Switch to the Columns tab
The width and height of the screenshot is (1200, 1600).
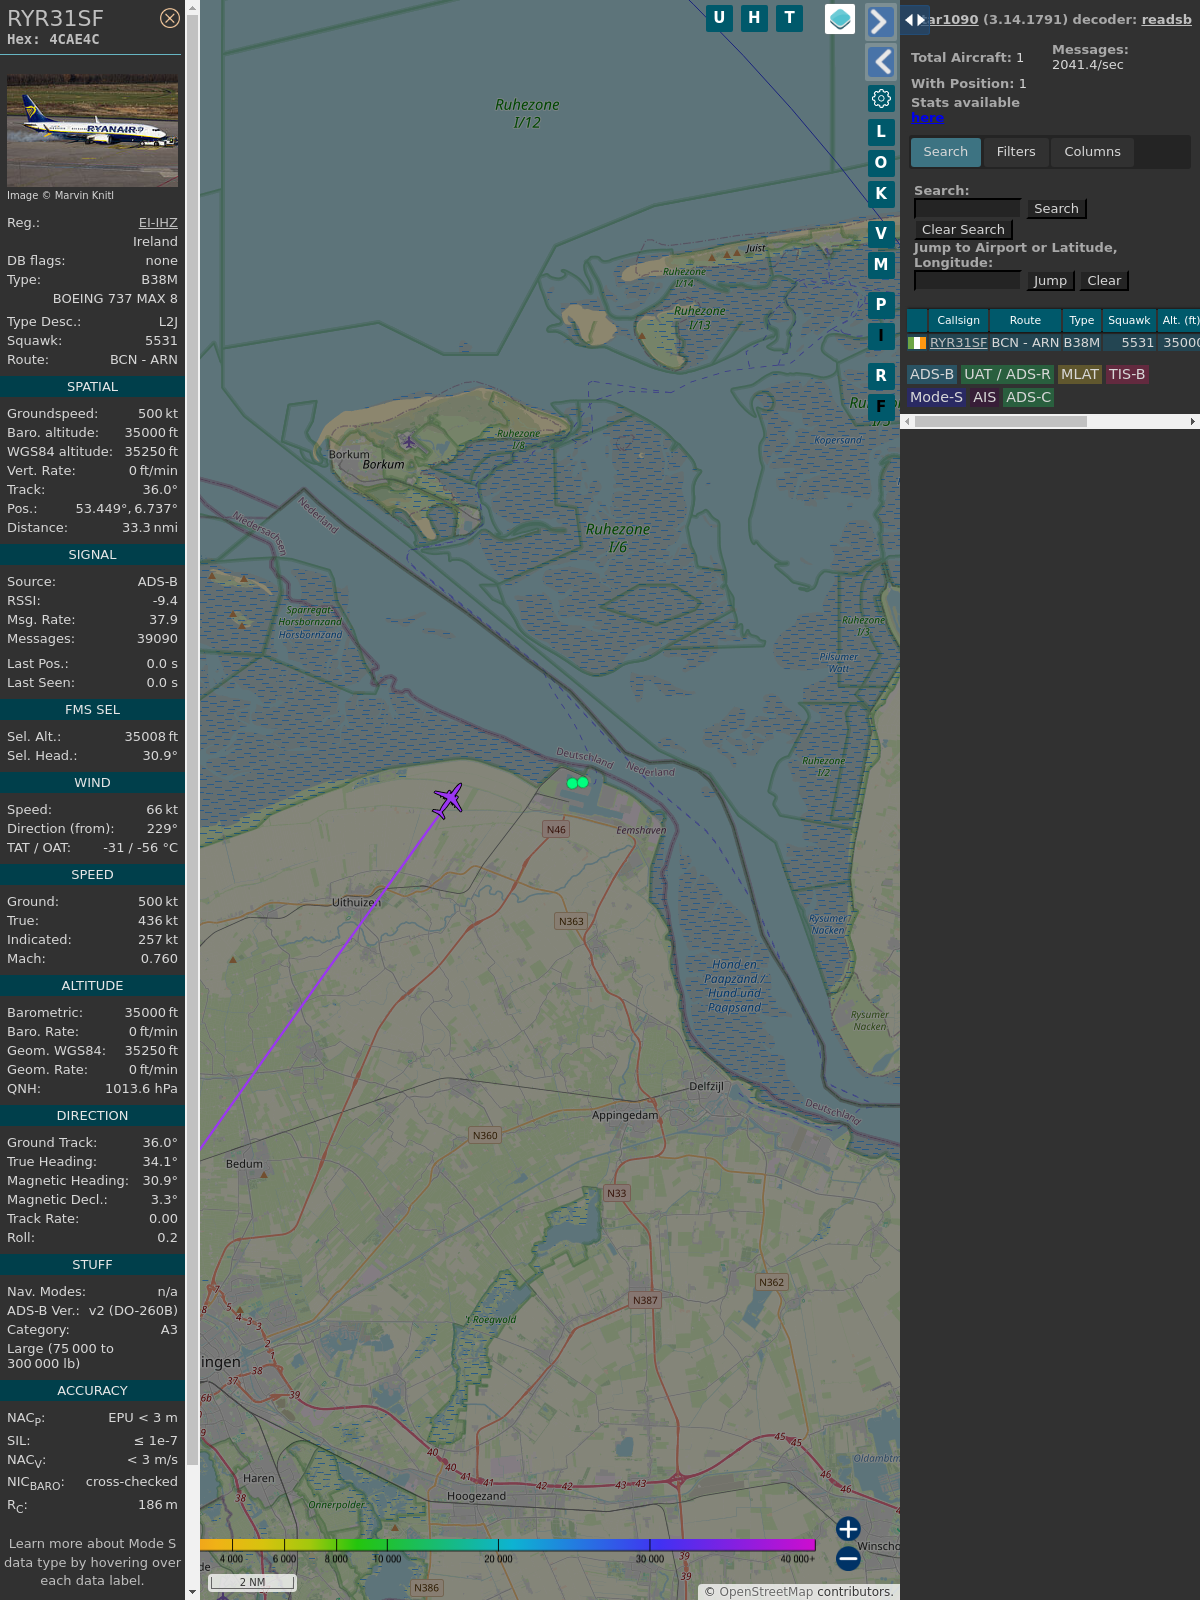[1092, 152]
